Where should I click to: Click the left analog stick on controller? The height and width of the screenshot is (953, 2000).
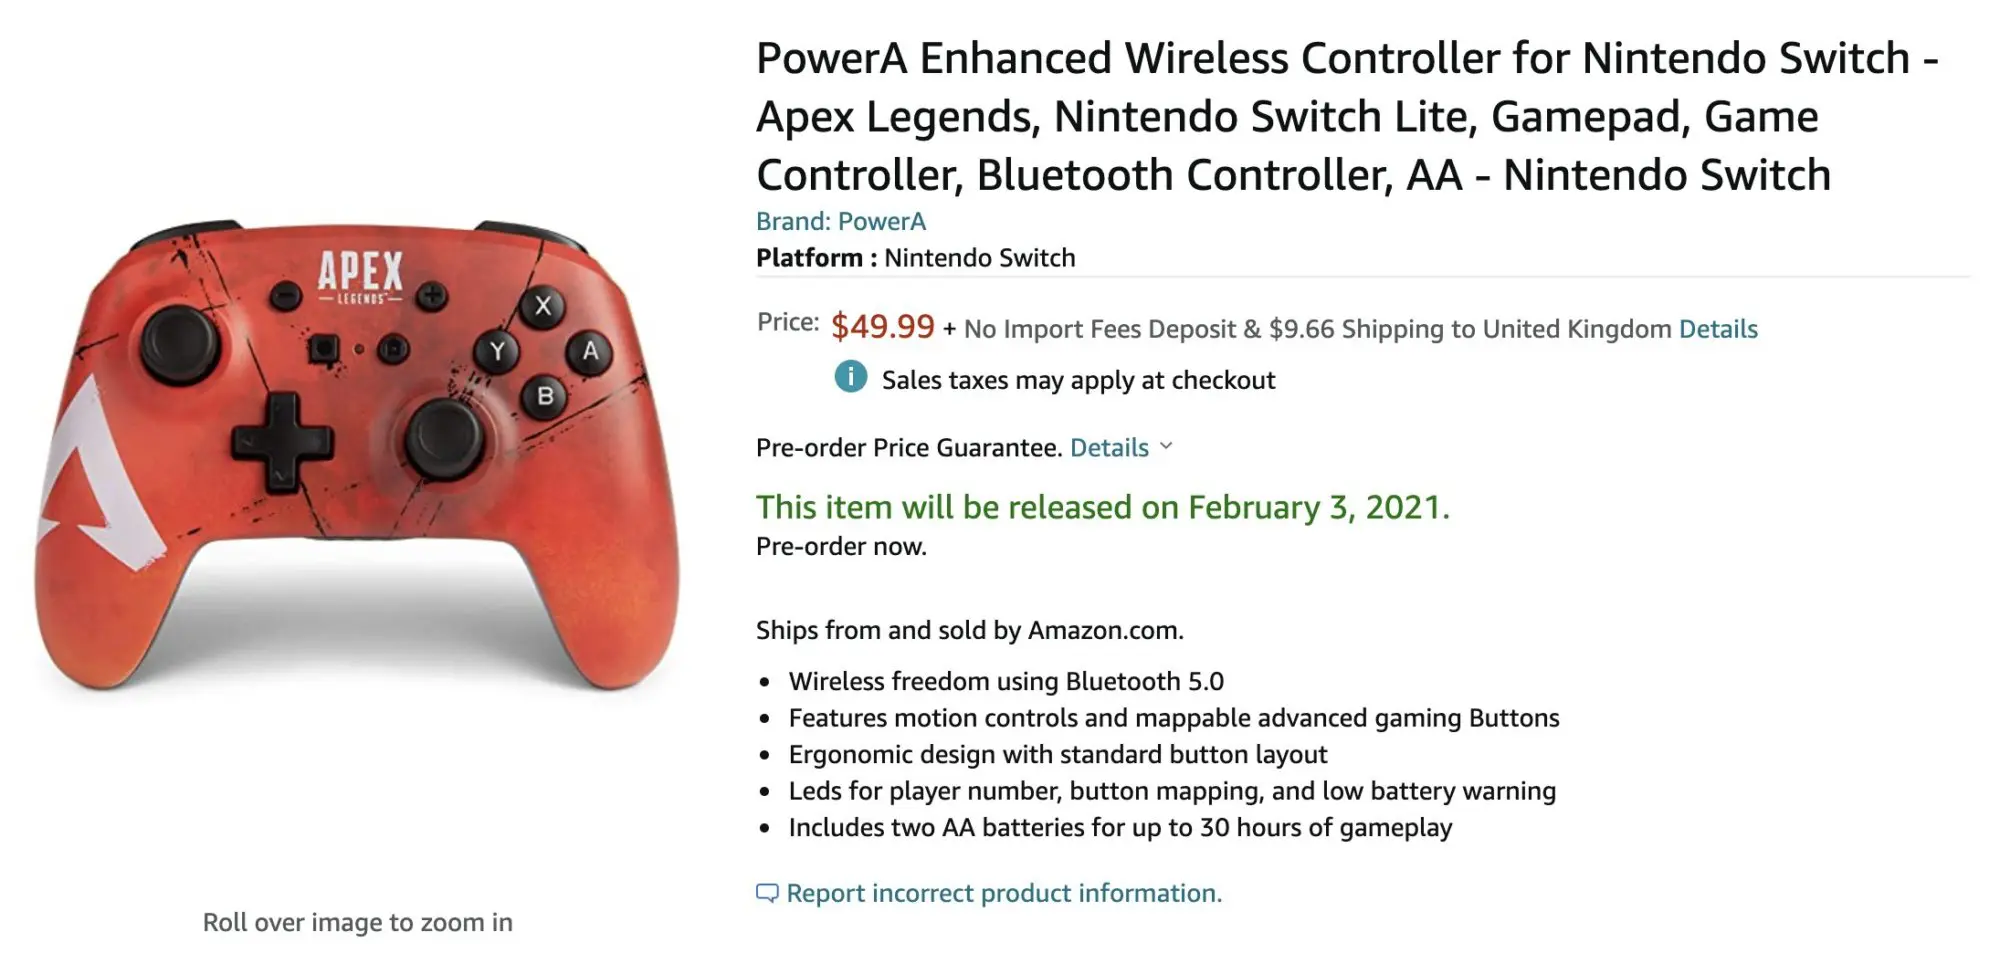(180, 341)
